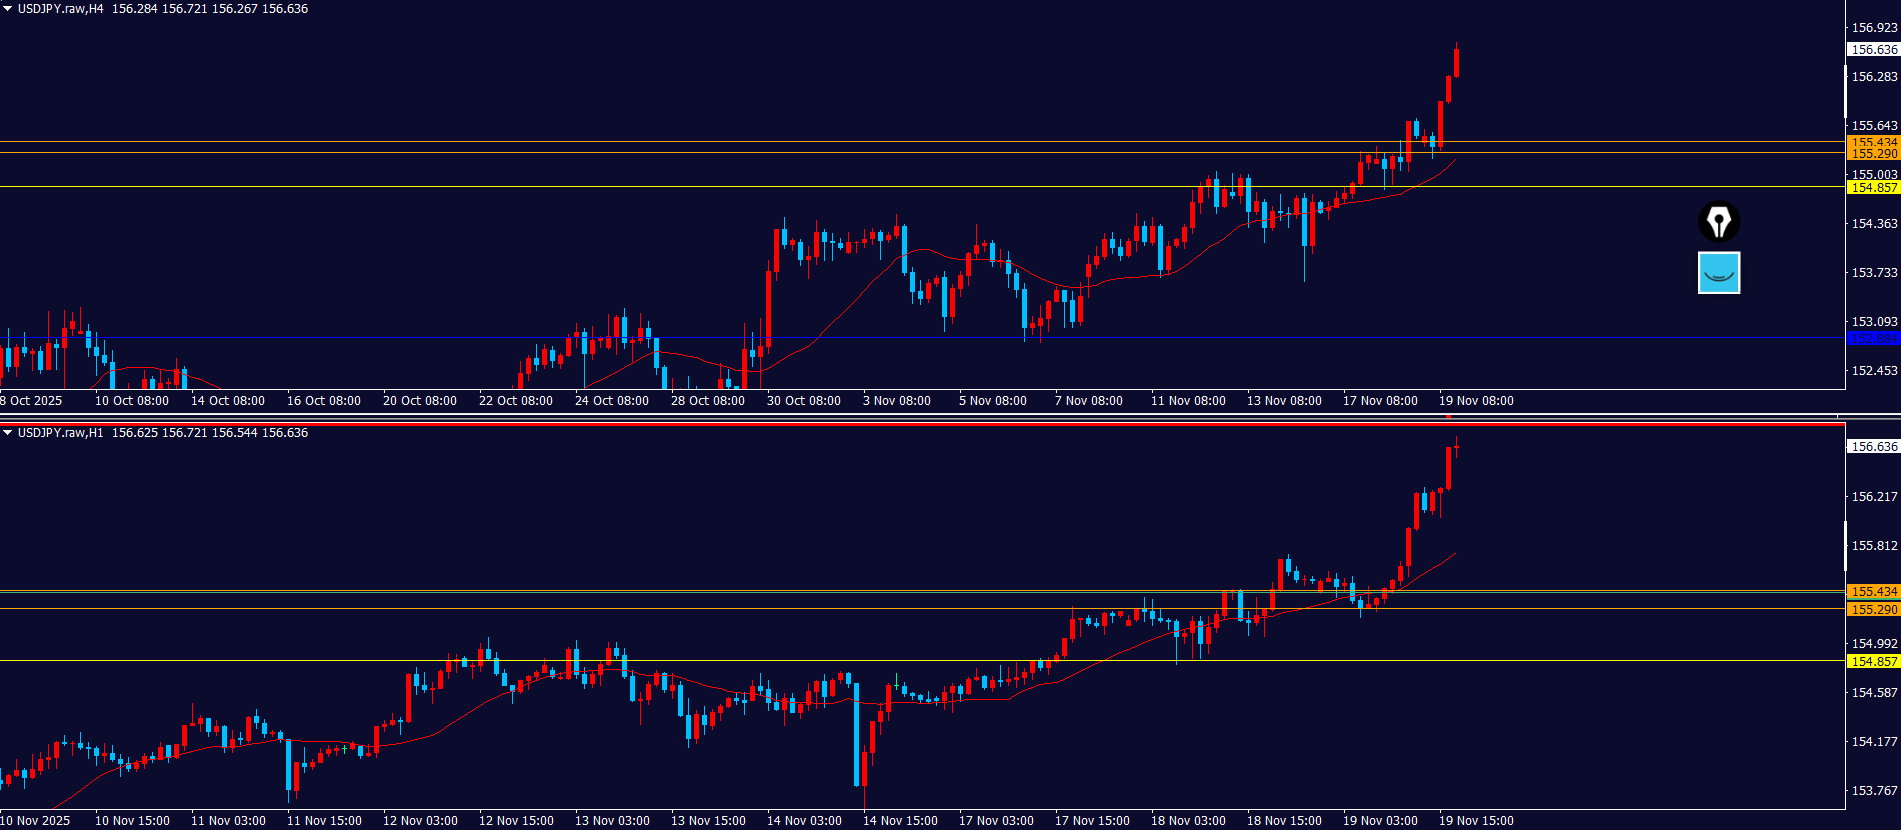
Task: Click the 19 Nov 15:00 time label in H1 chart
Action: [1476, 821]
